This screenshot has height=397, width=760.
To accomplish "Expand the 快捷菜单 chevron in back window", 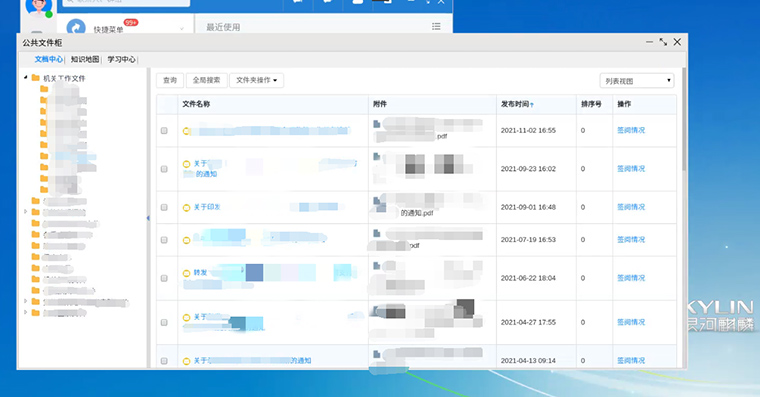I will coord(182,29).
